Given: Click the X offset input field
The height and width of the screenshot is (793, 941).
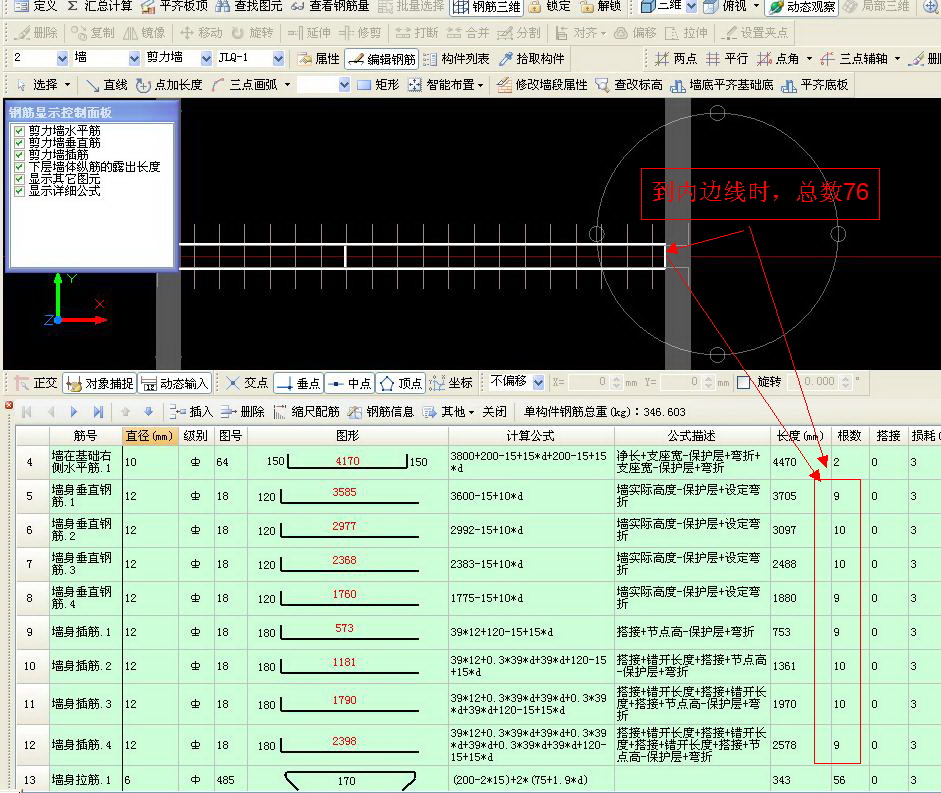Looking at the screenshot, I should click(x=594, y=382).
